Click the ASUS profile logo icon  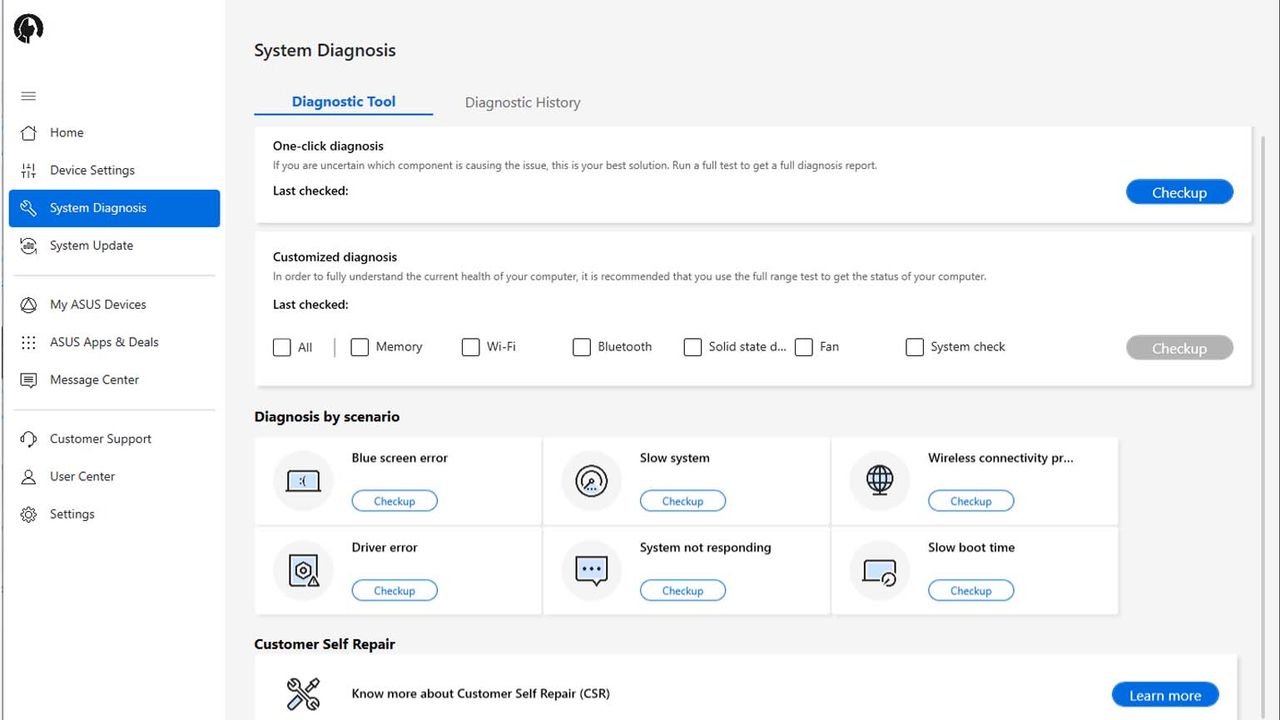pyautogui.click(x=28, y=29)
